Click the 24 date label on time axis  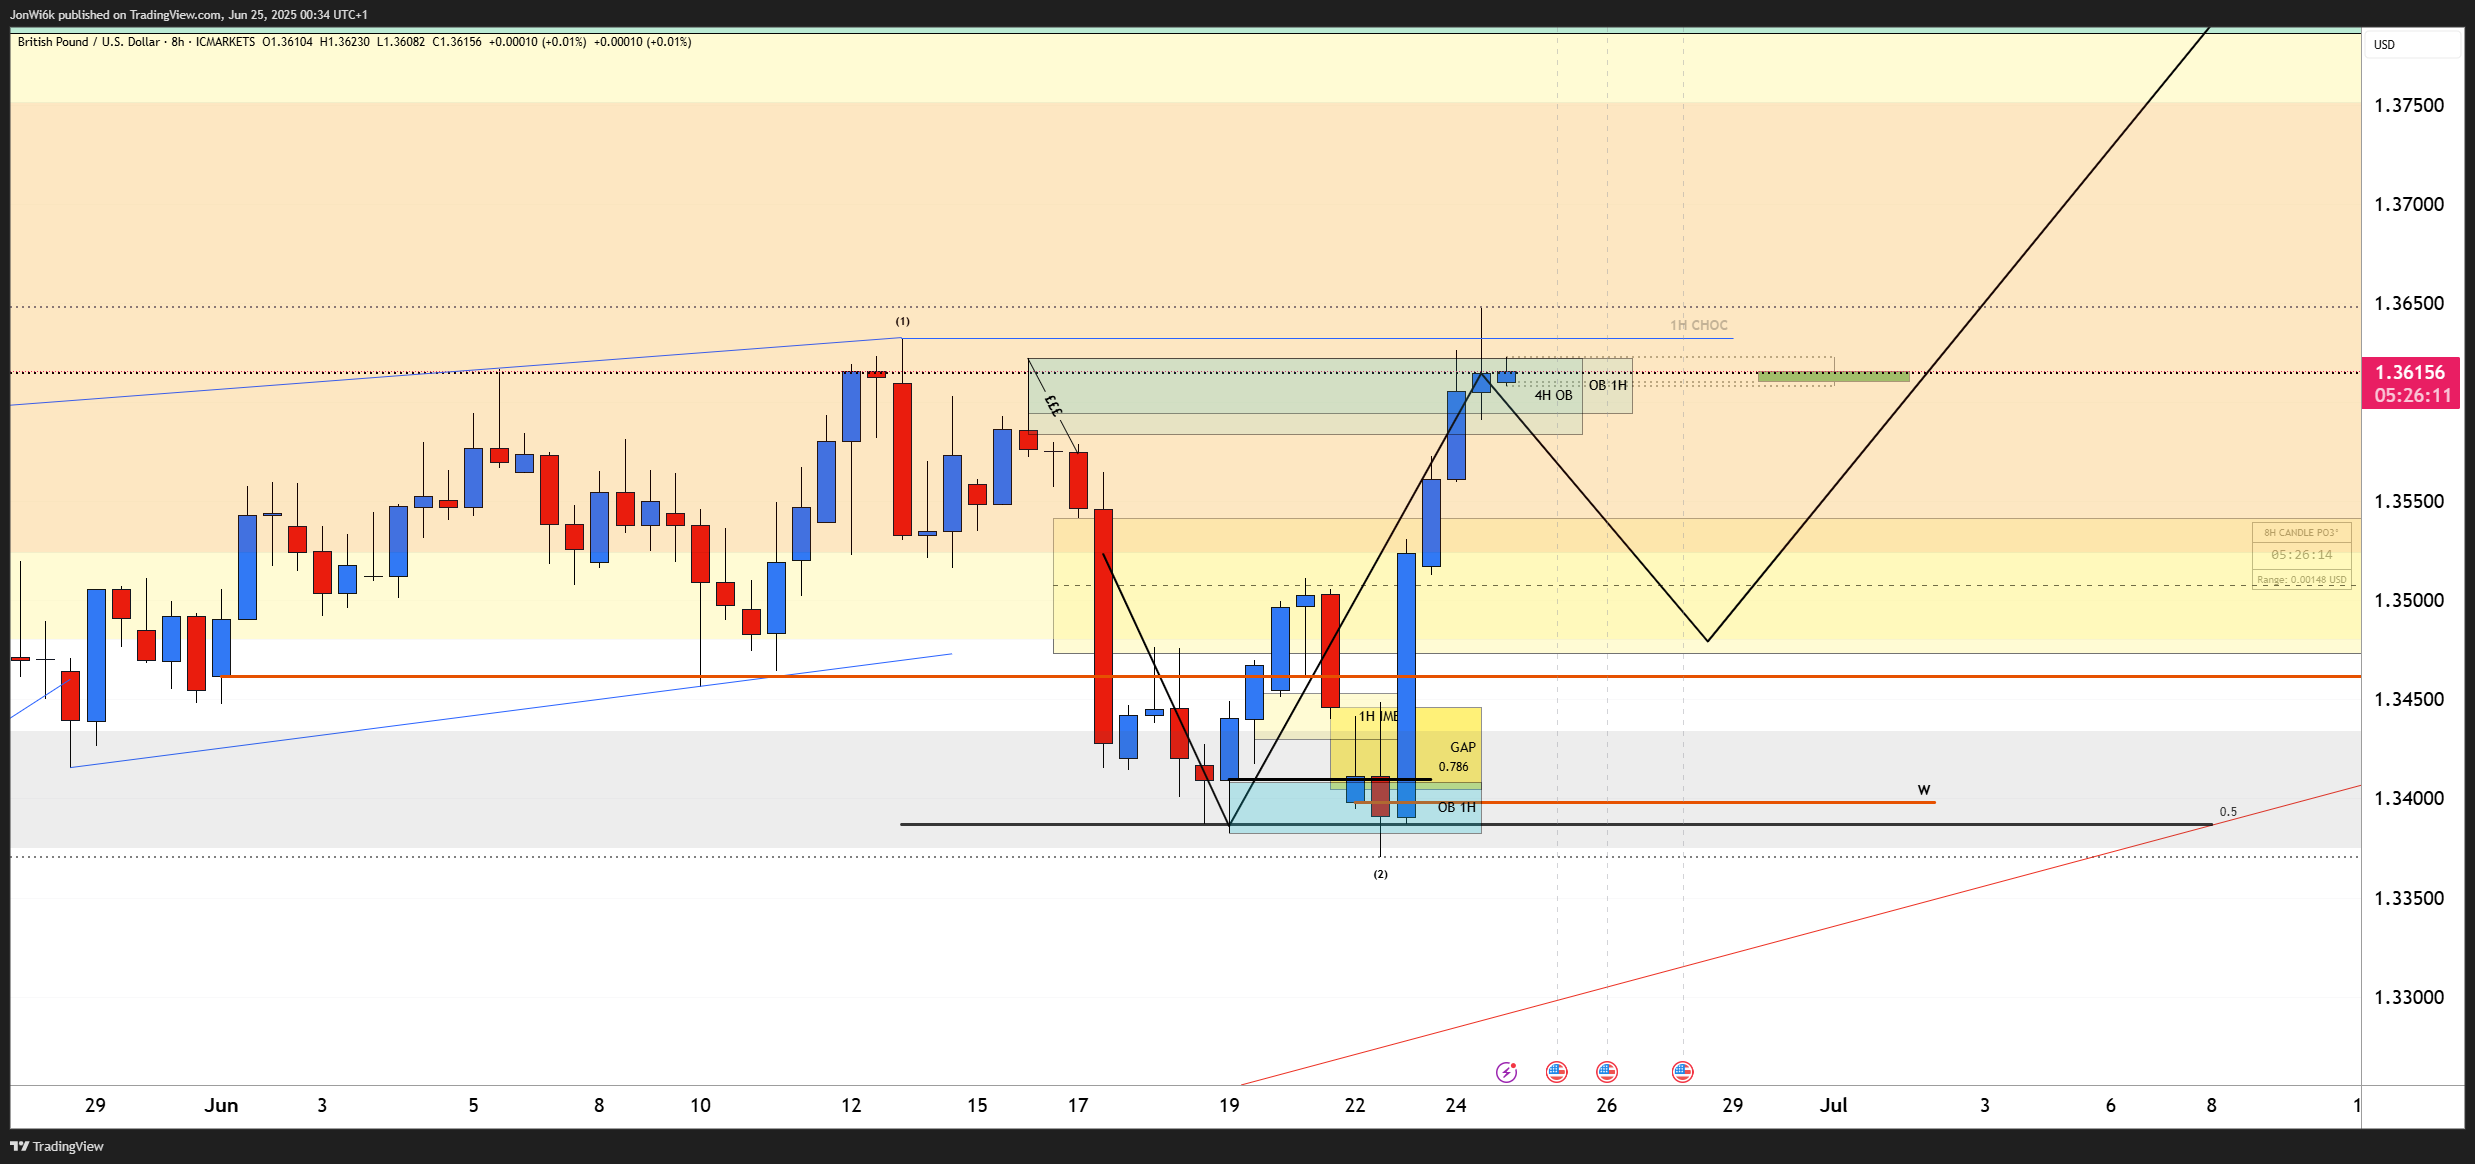click(x=1456, y=1105)
